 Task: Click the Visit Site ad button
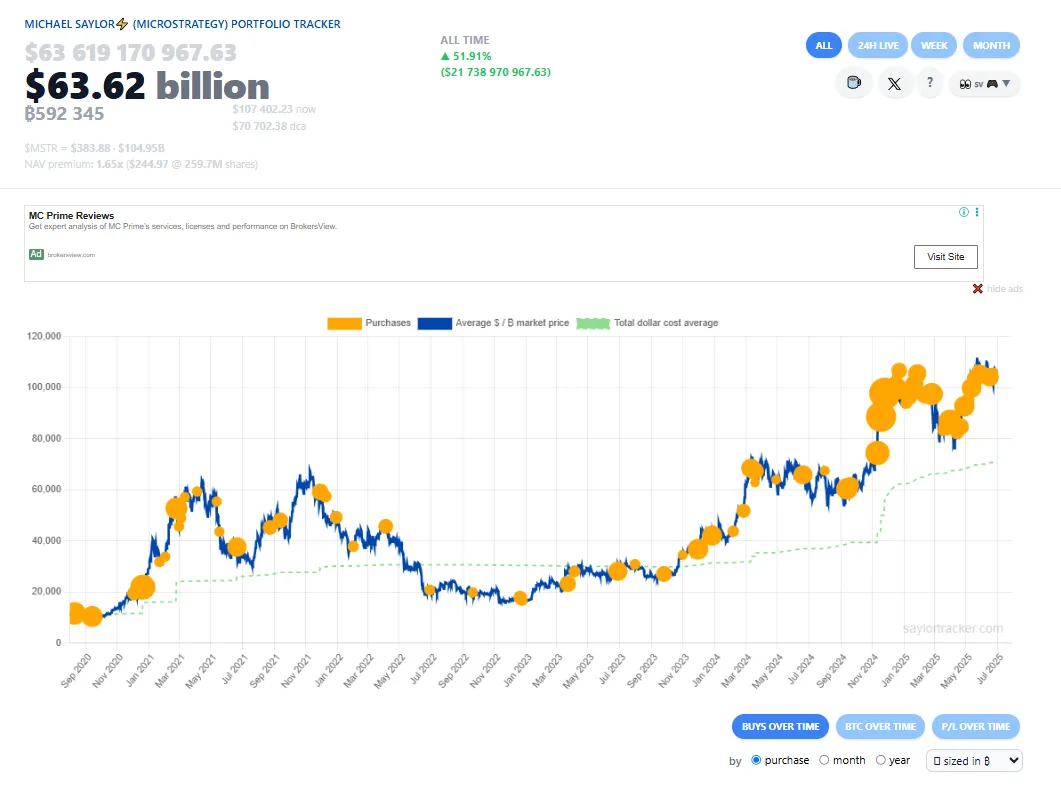945,257
